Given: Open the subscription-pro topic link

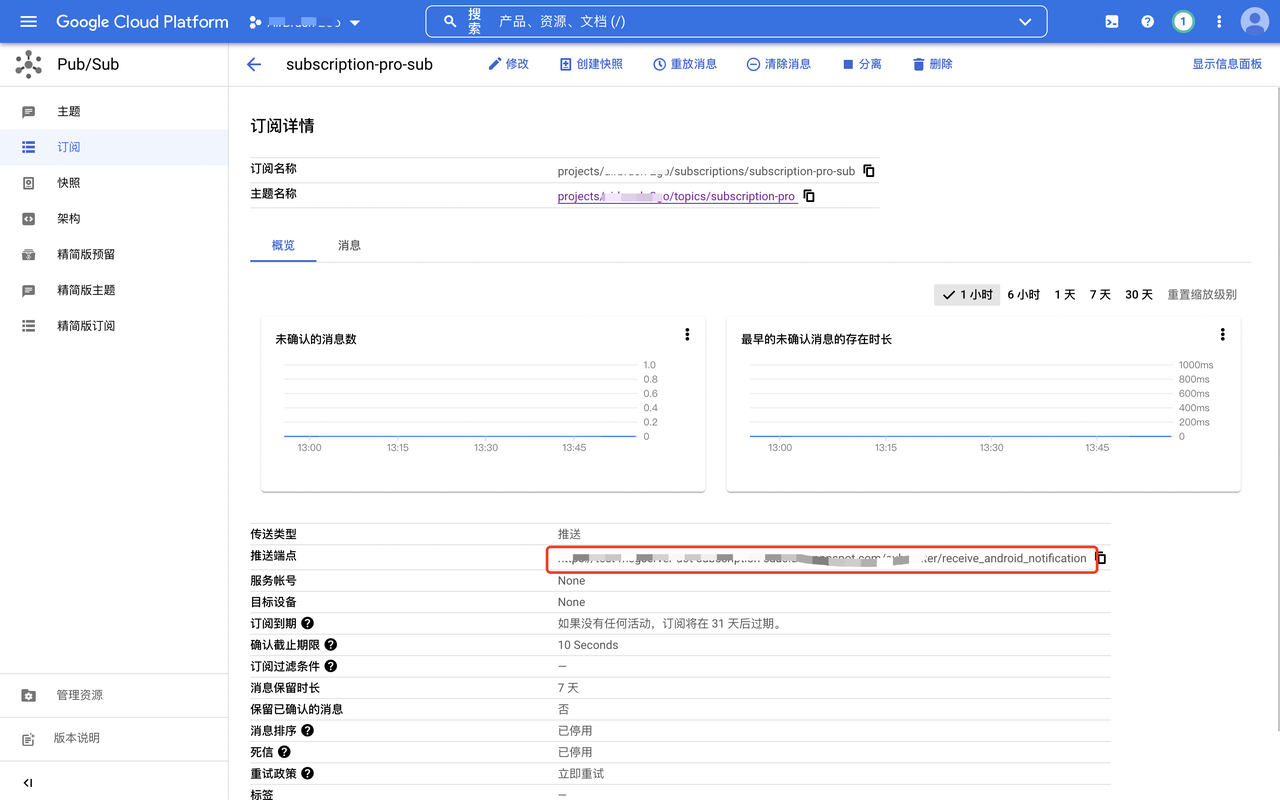Looking at the screenshot, I should [x=676, y=196].
